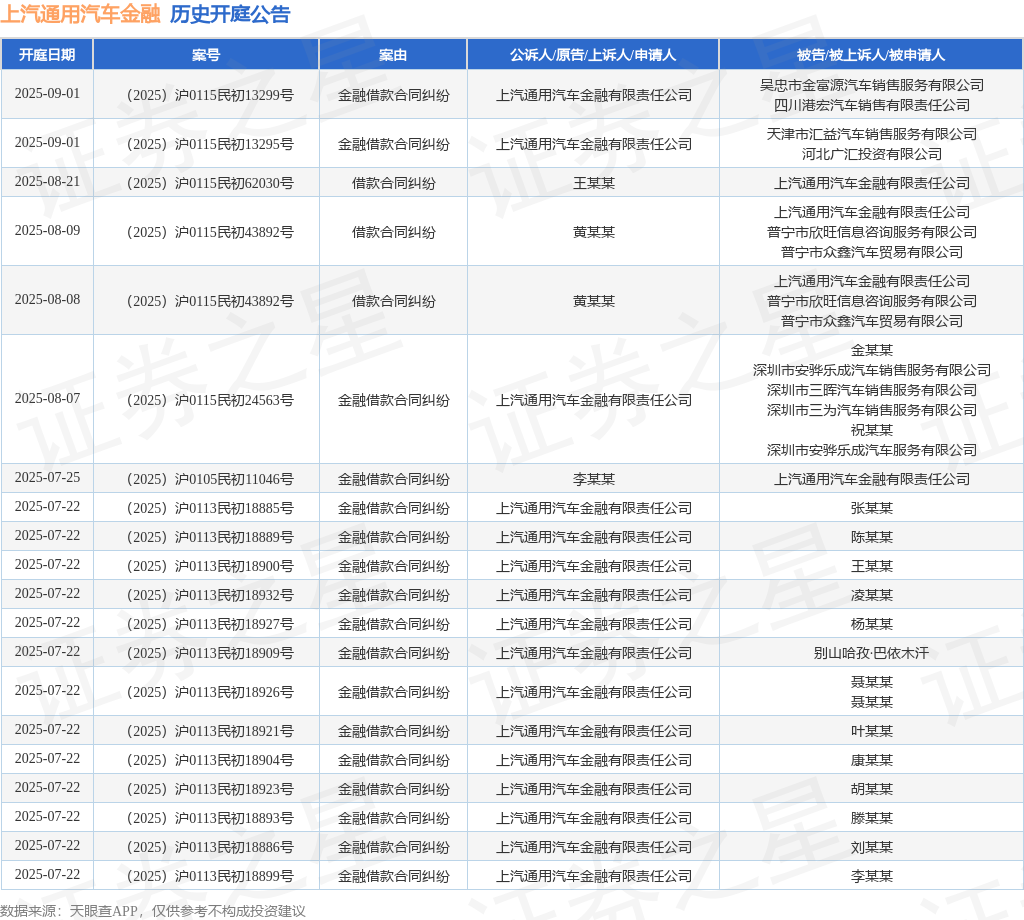Click defendant 凌某某
The width and height of the screenshot is (1024, 920).
872,595
